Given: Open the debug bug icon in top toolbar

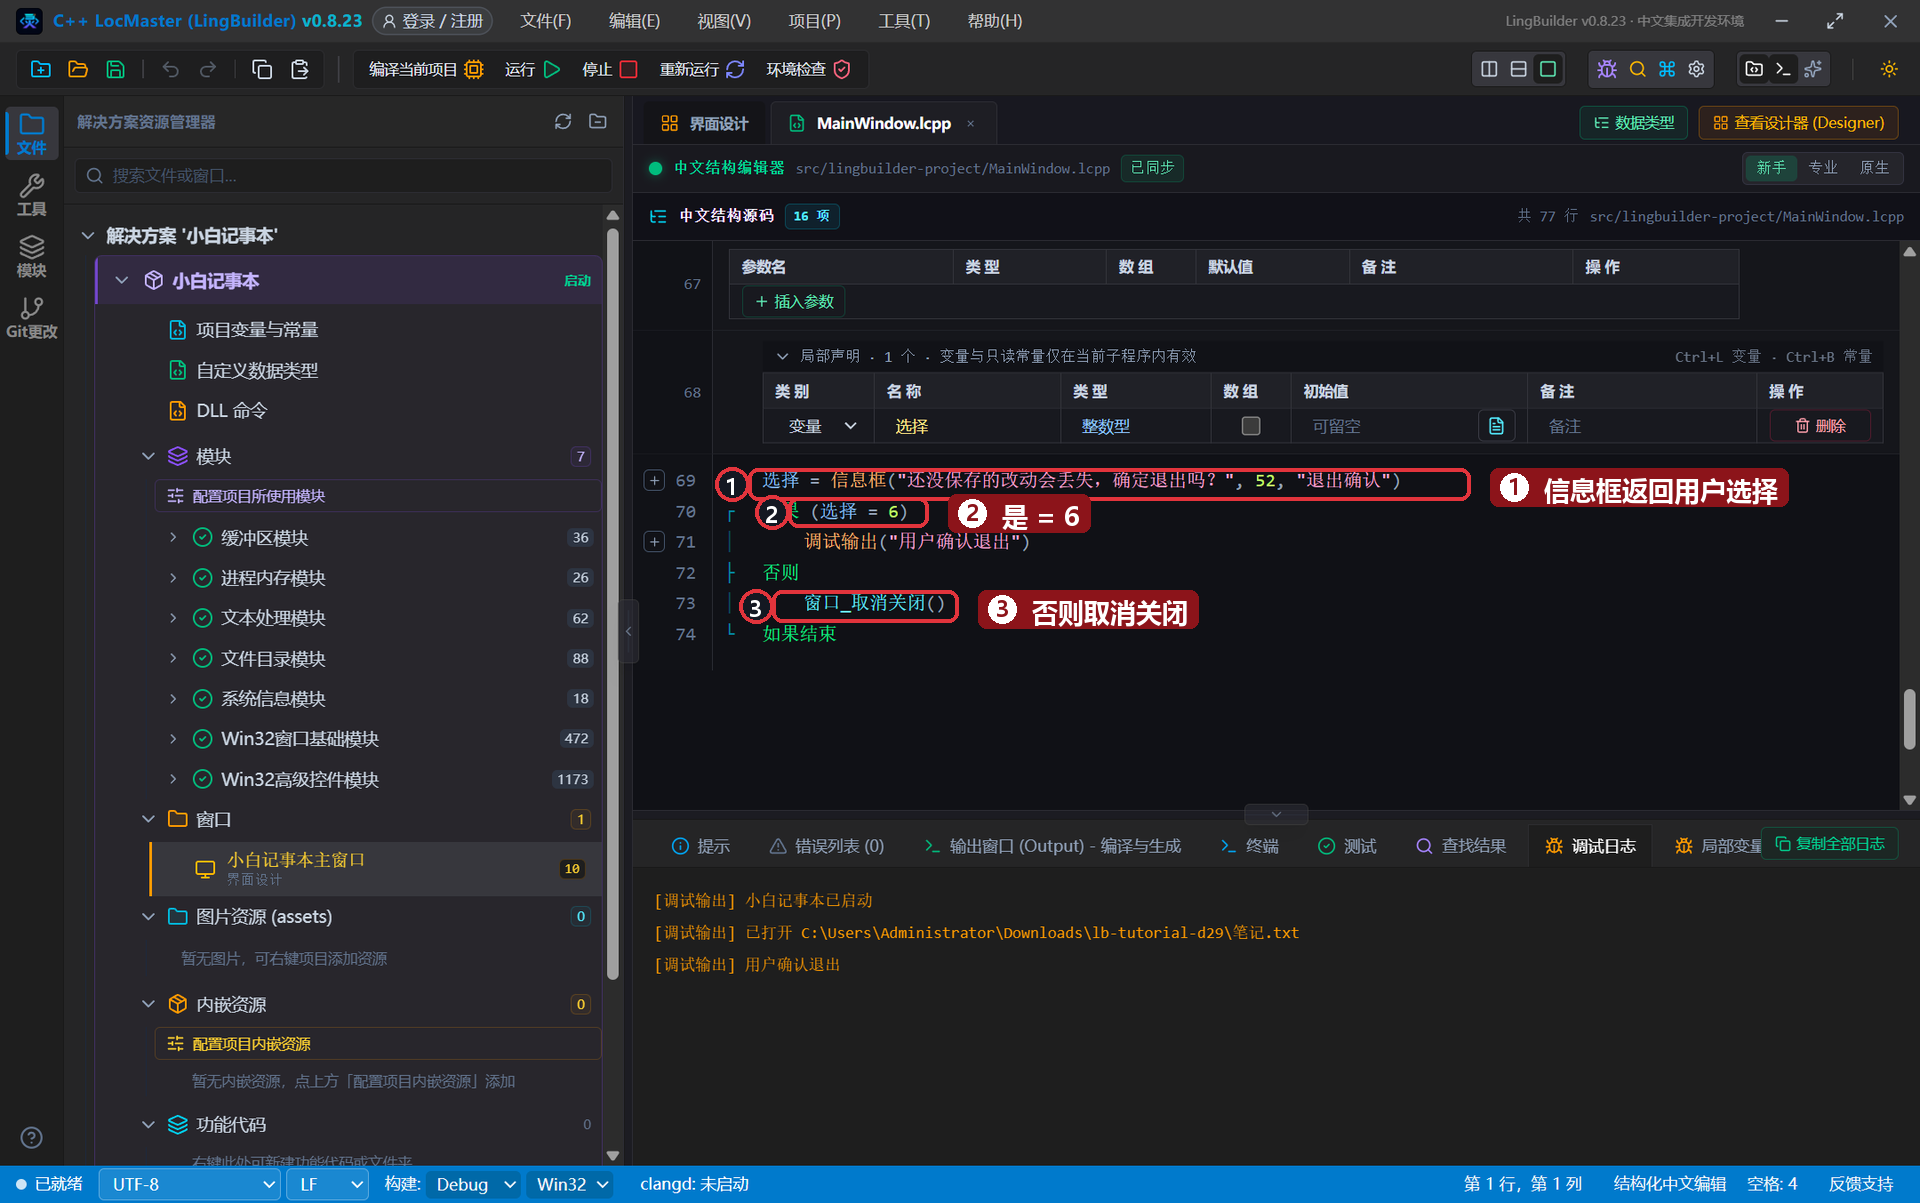Looking at the screenshot, I should tap(1607, 69).
